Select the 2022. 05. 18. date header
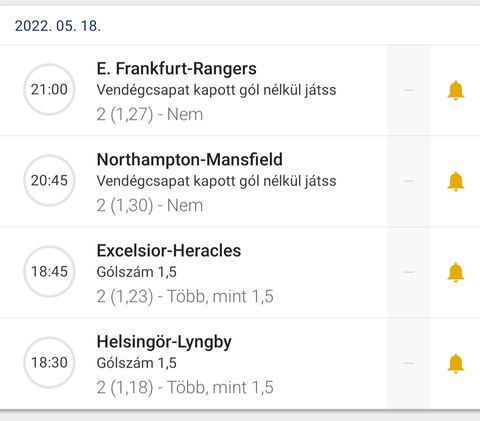480x421 pixels. [58, 26]
